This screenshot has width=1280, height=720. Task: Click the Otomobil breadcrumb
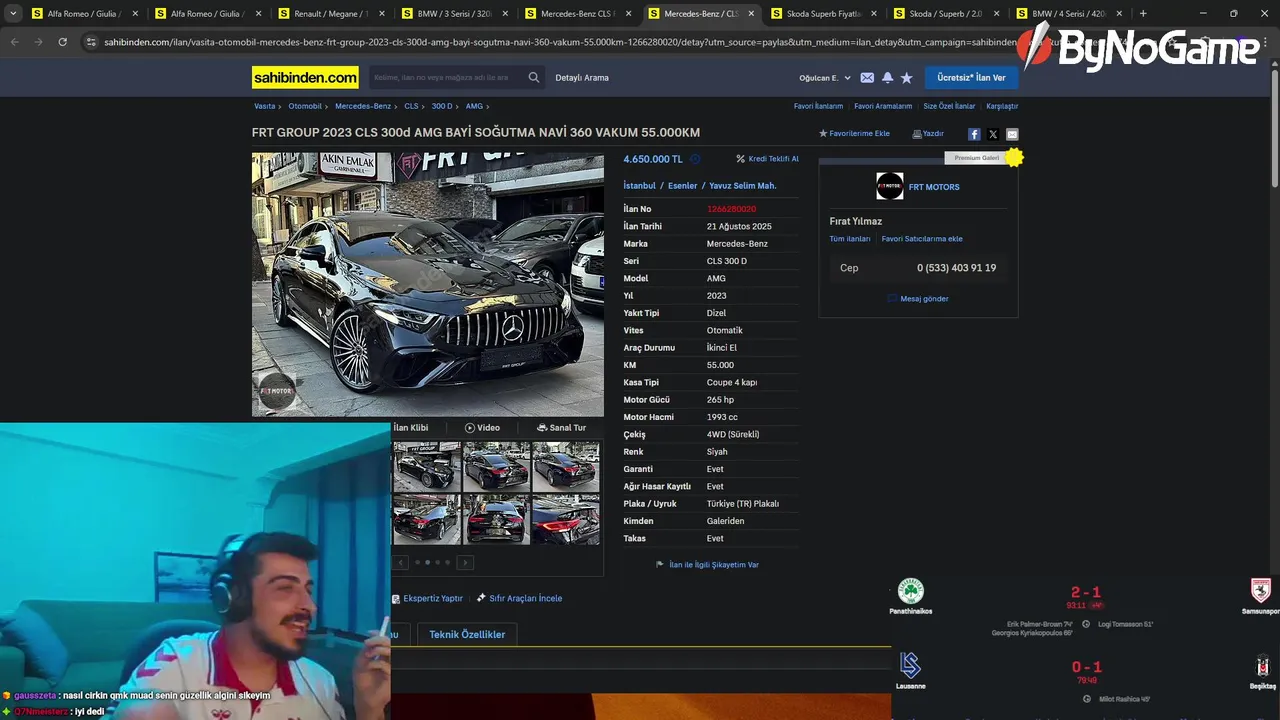305,106
